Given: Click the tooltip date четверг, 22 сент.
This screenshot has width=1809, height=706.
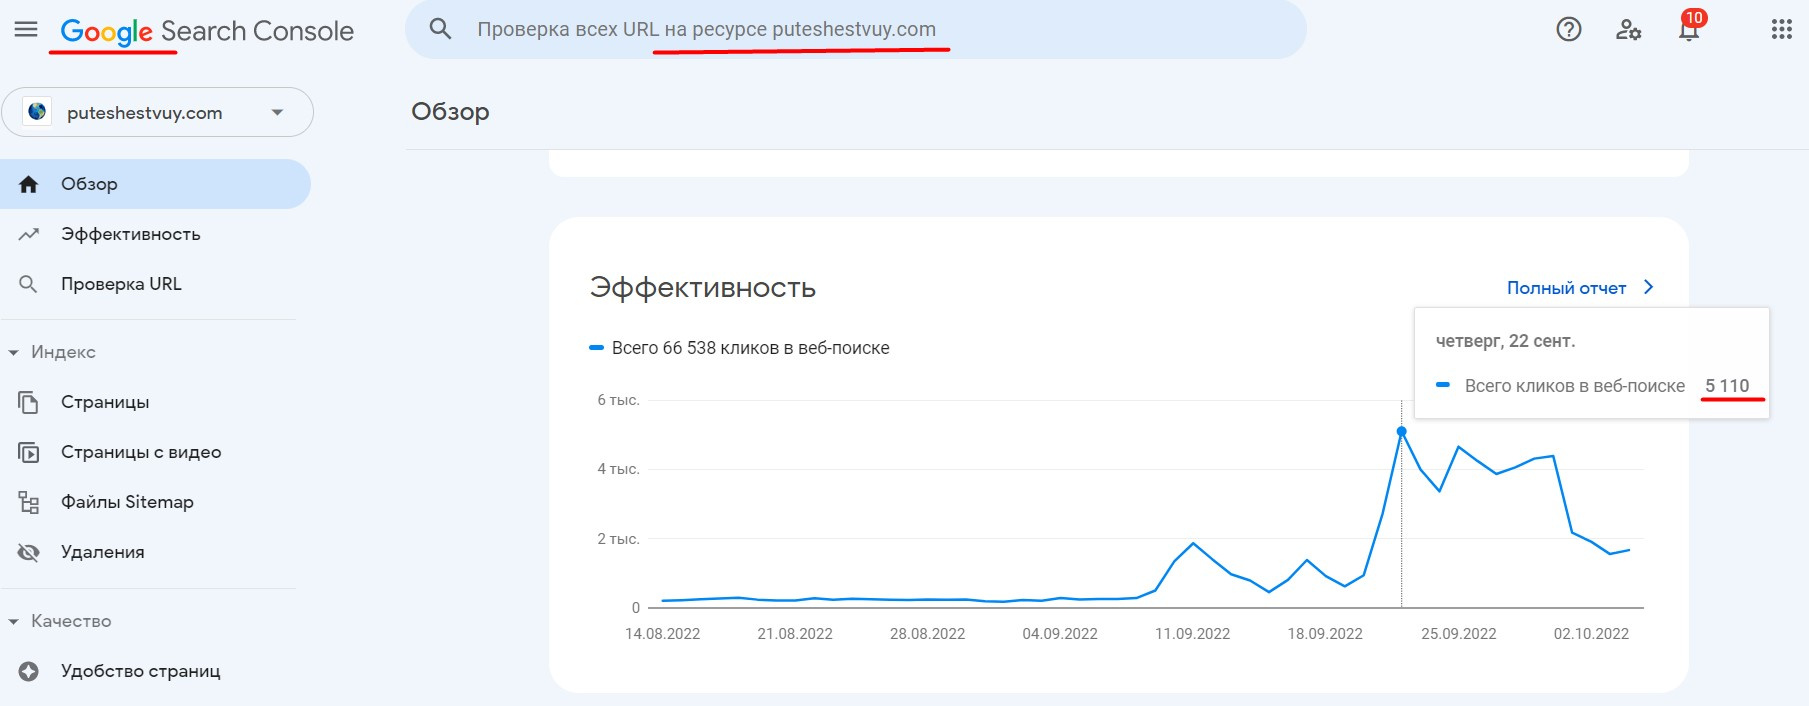Looking at the screenshot, I should click(x=1505, y=341).
